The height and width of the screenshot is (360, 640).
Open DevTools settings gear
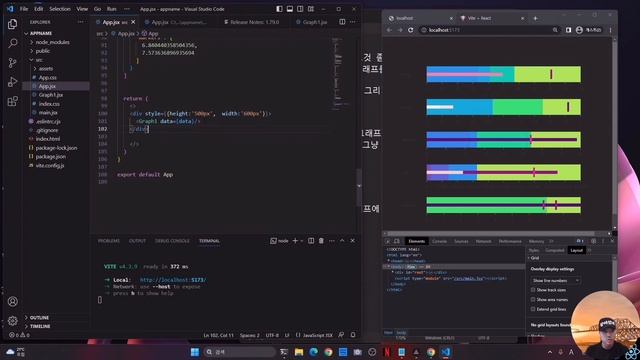tap(593, 241)
